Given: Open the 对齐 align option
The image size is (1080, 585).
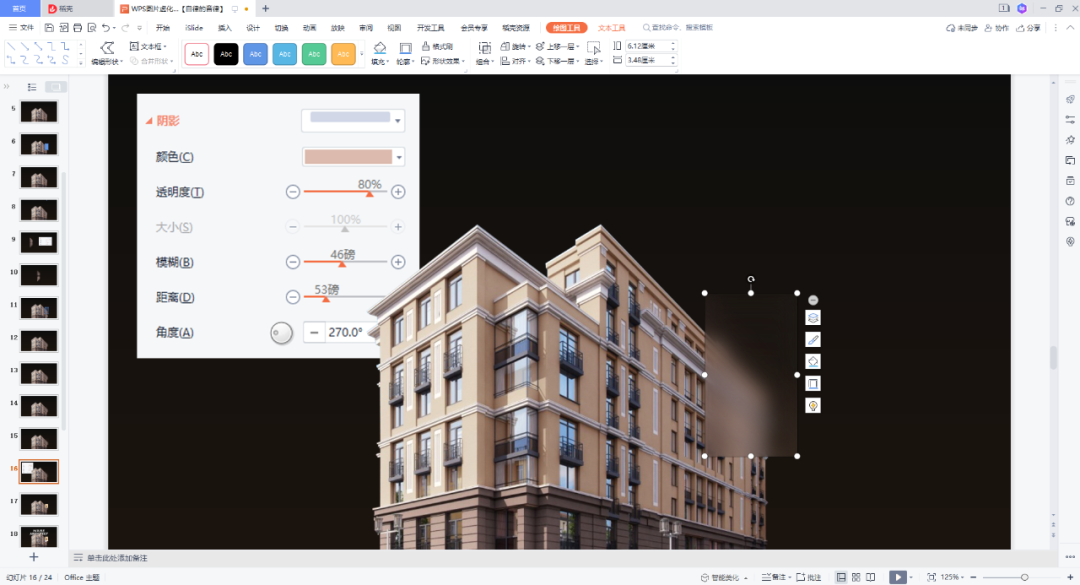Looking at the screenshot, I should 515,61.
